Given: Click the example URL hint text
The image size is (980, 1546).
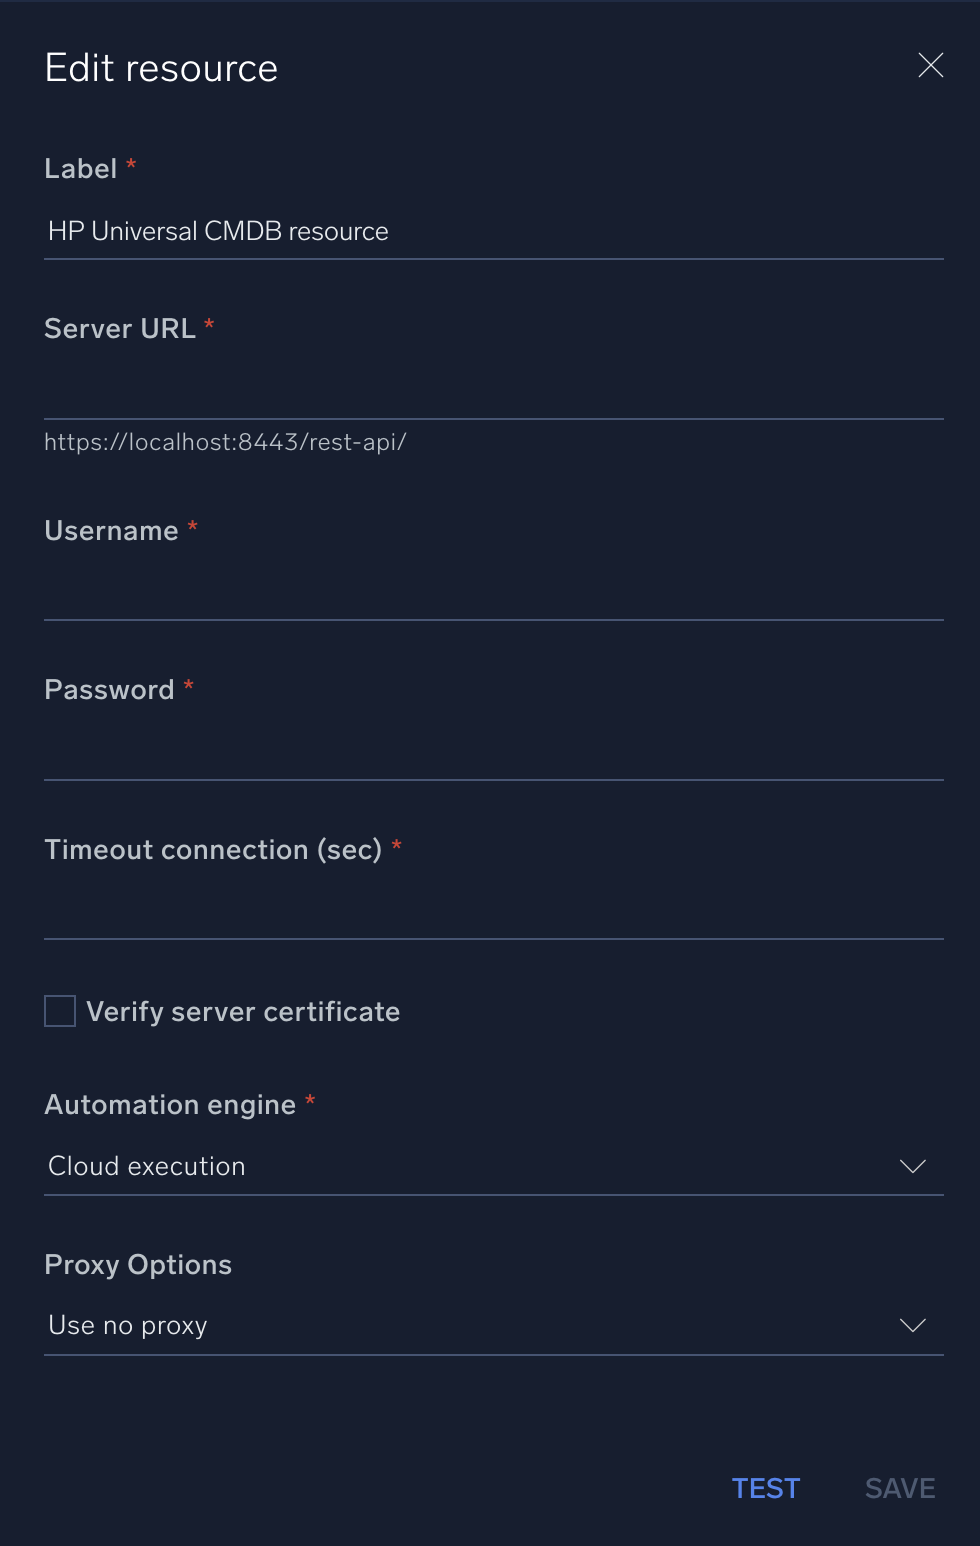Looking at the screenshot, I should (225, 441).
